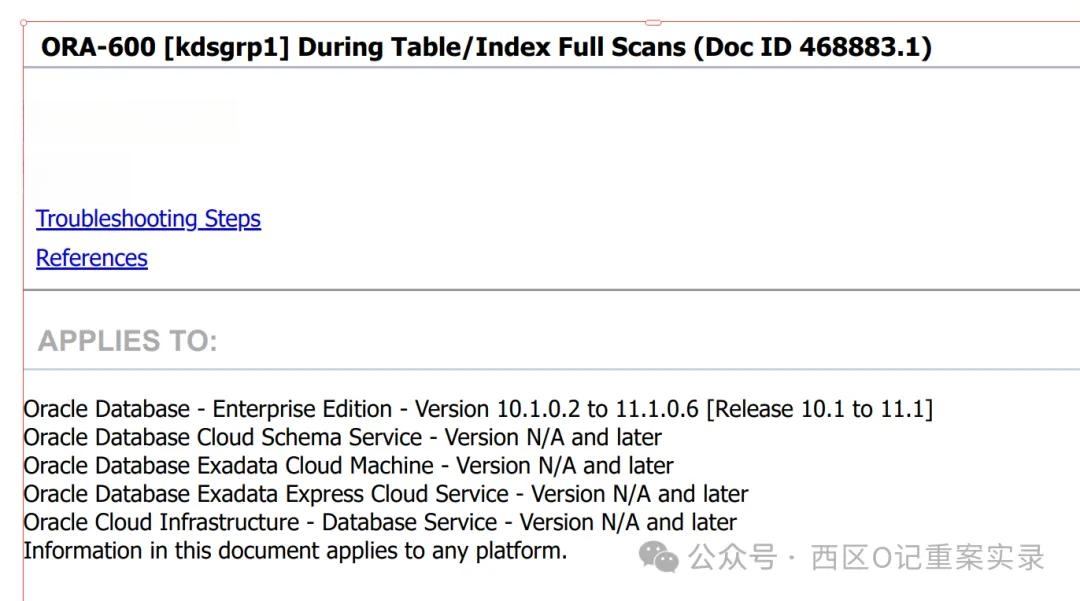The height and width of the screenshot is (601, 1080).
Task: Click the Exadata Express Cloud Service line
Action: [386, 494]
